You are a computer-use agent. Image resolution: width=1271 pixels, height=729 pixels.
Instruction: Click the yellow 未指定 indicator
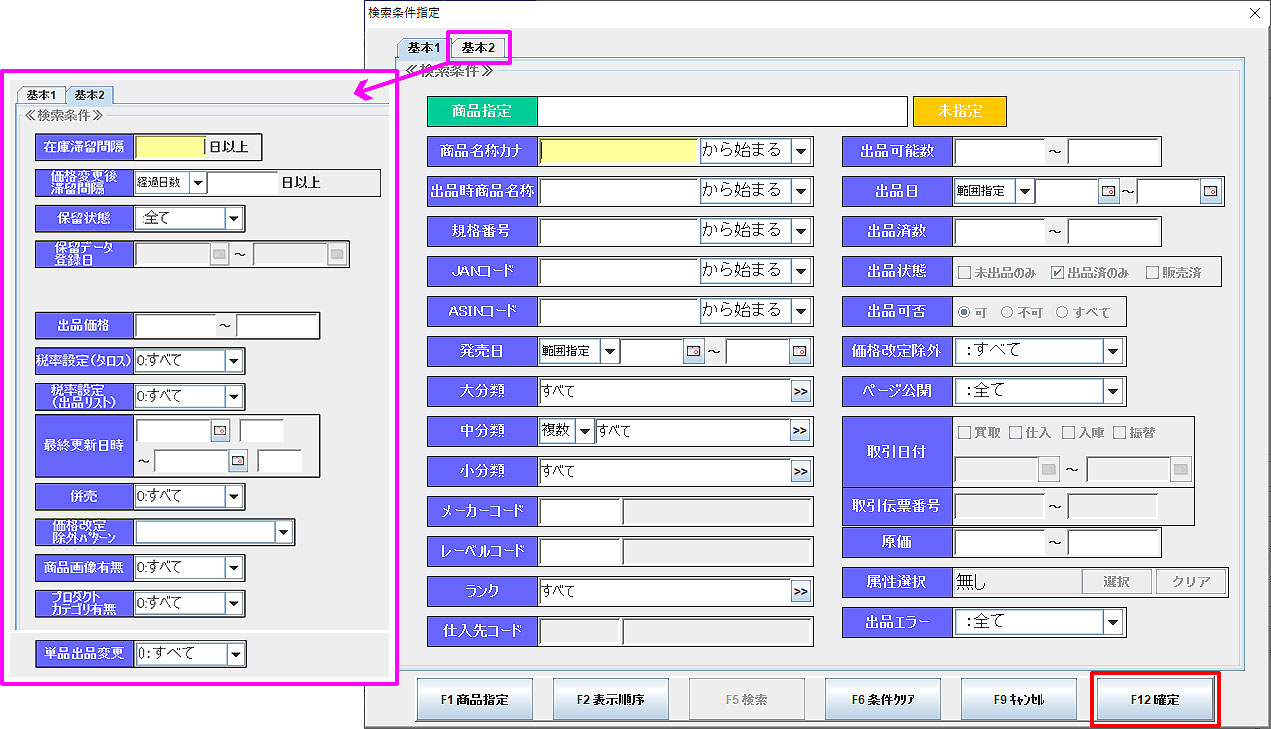coord(959,111)
